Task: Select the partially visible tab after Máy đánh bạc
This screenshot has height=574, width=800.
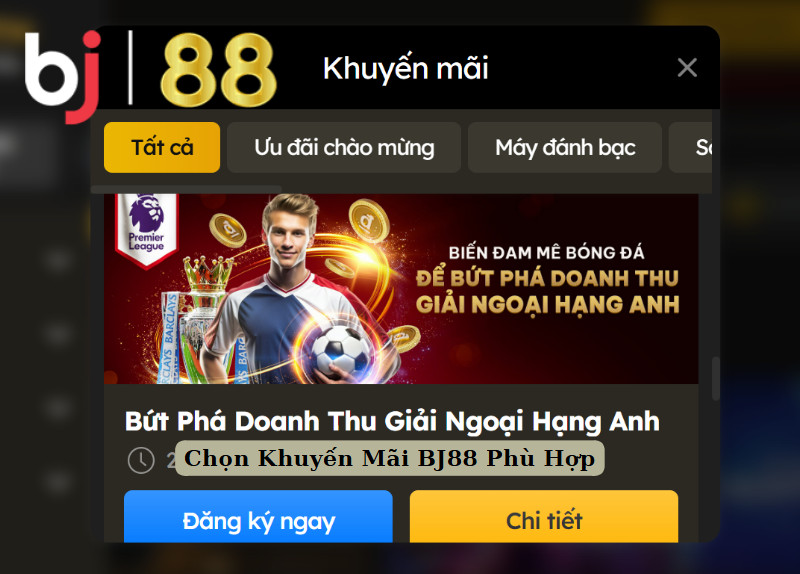Action: tap(691, 147)
